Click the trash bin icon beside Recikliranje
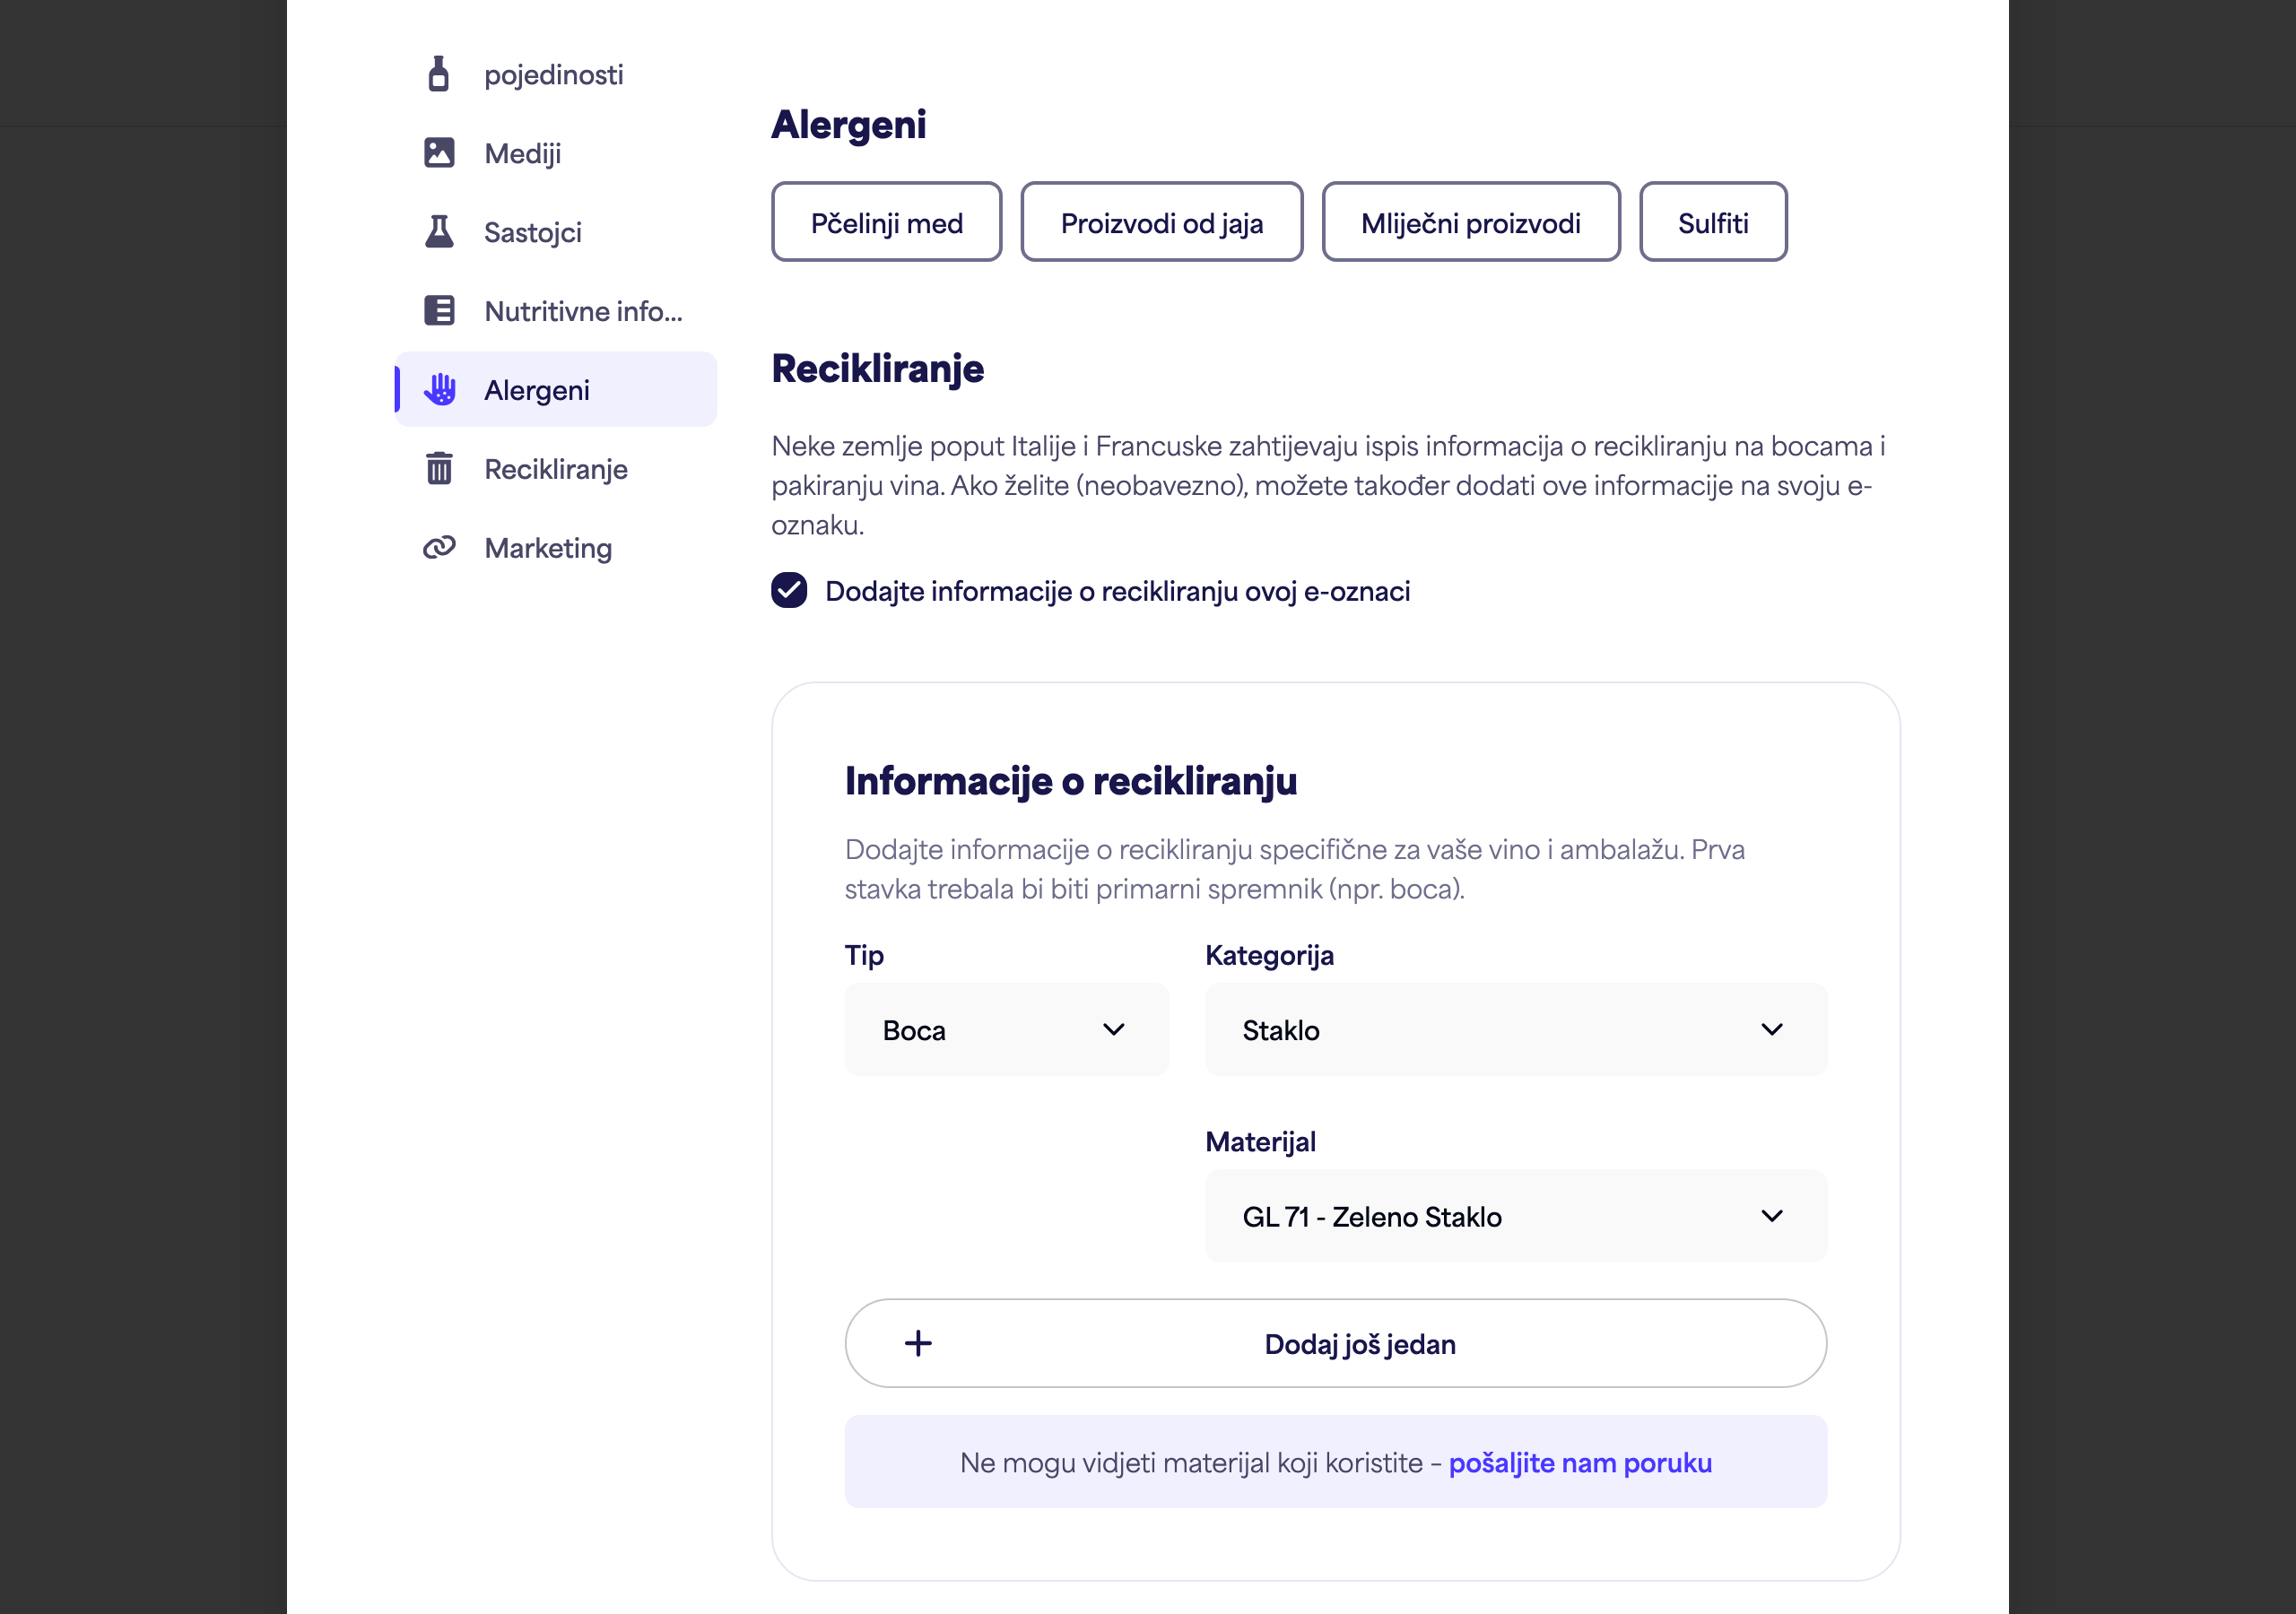The image size is (2296, 1614). (x=439, y=468)
